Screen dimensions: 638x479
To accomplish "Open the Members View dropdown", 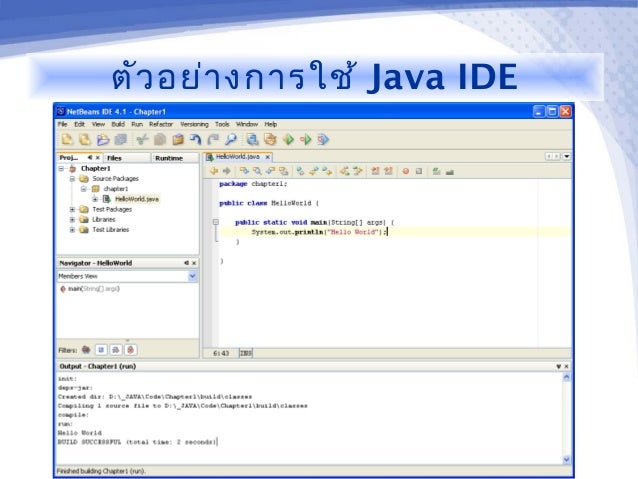I will click(x=192, y=276).
